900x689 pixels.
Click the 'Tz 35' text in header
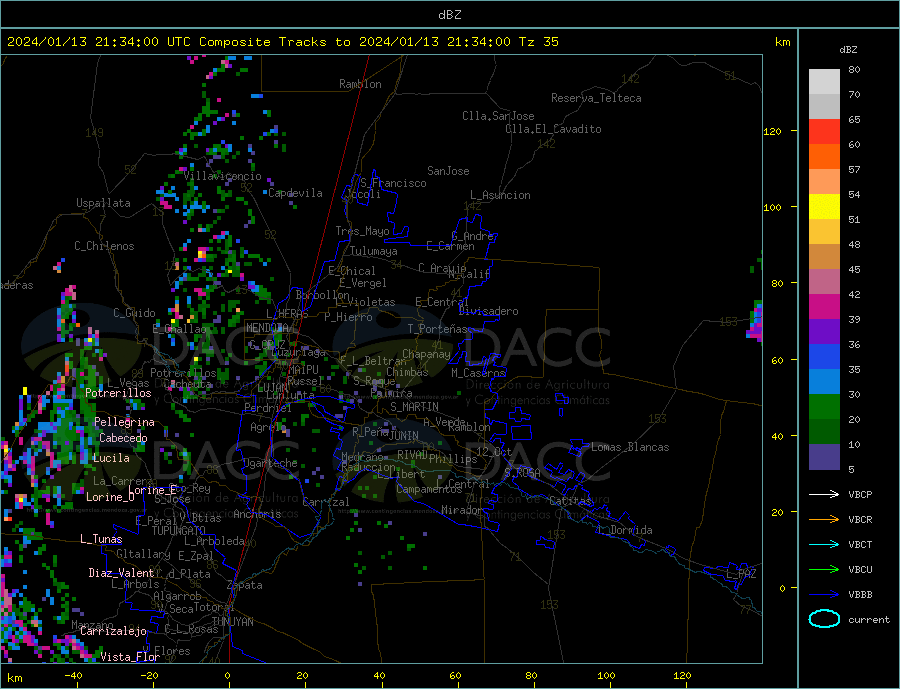(x=538, y=42)
